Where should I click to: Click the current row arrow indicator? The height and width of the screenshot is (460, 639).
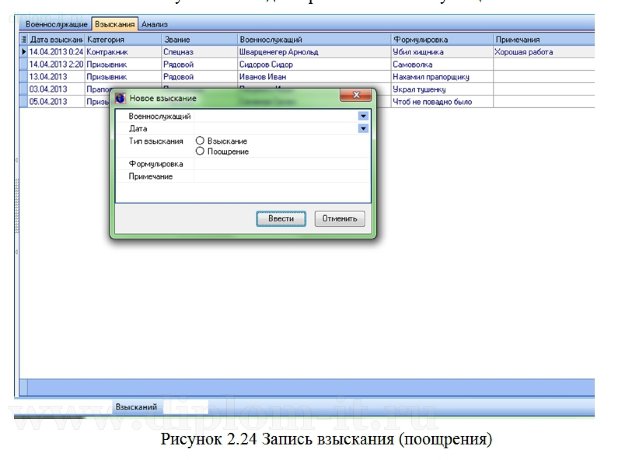pos(24,52)
